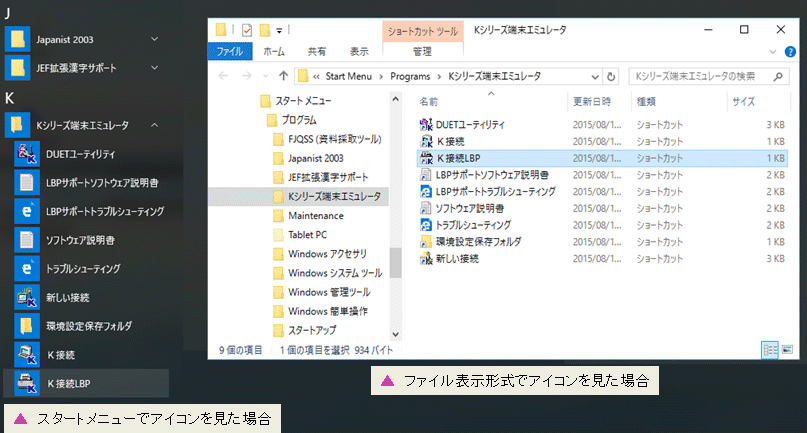Screen dimensions: 807x433
Task: Click the properties checkmark quick access icon
Action: pyautogui.click(x=247, y=30)
